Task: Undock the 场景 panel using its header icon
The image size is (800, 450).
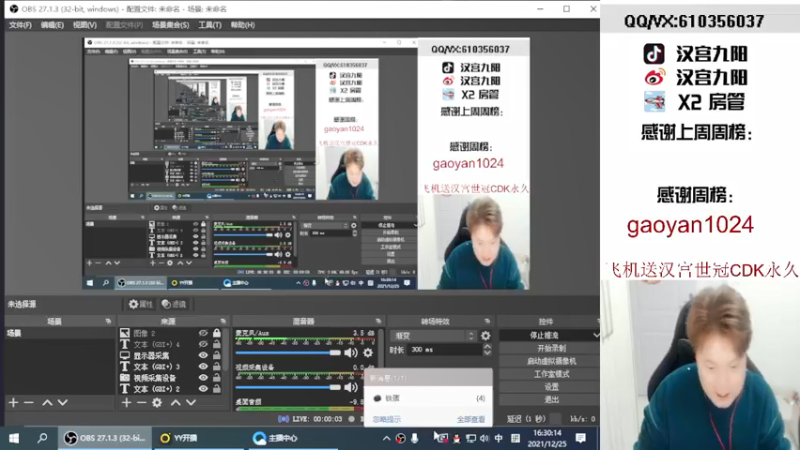Action: click(108, 321)
